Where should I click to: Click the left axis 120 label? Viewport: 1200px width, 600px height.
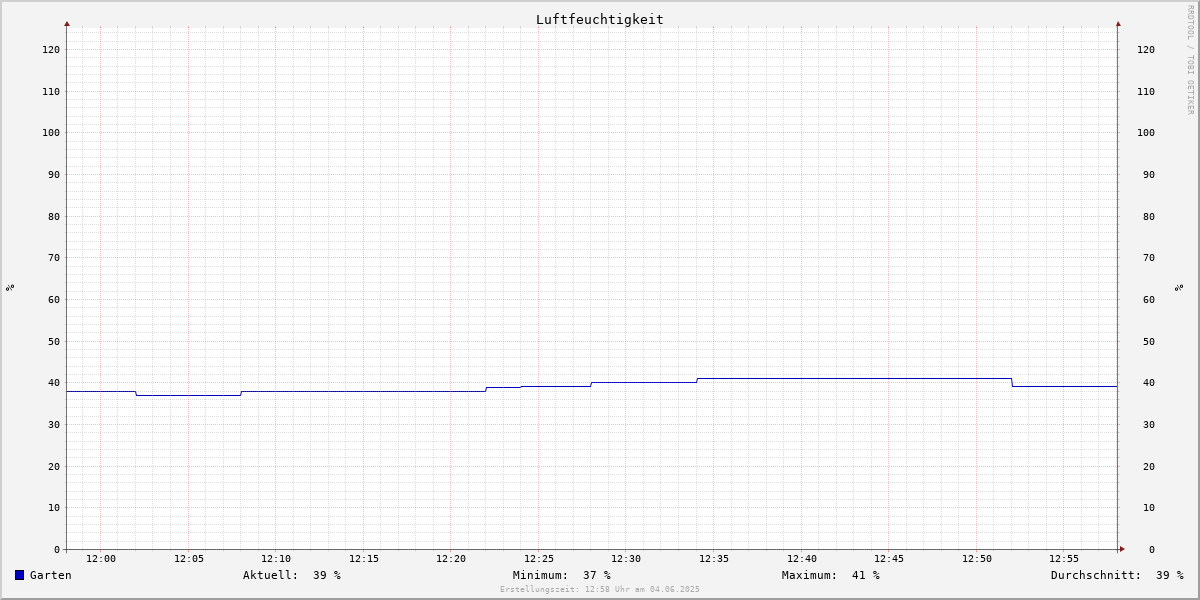51,49
